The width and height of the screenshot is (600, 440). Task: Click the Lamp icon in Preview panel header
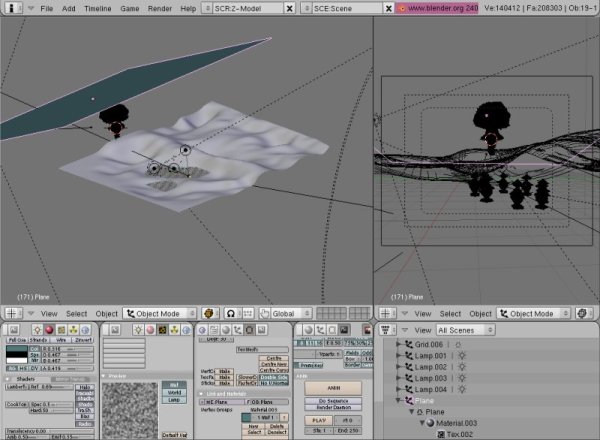138,329
